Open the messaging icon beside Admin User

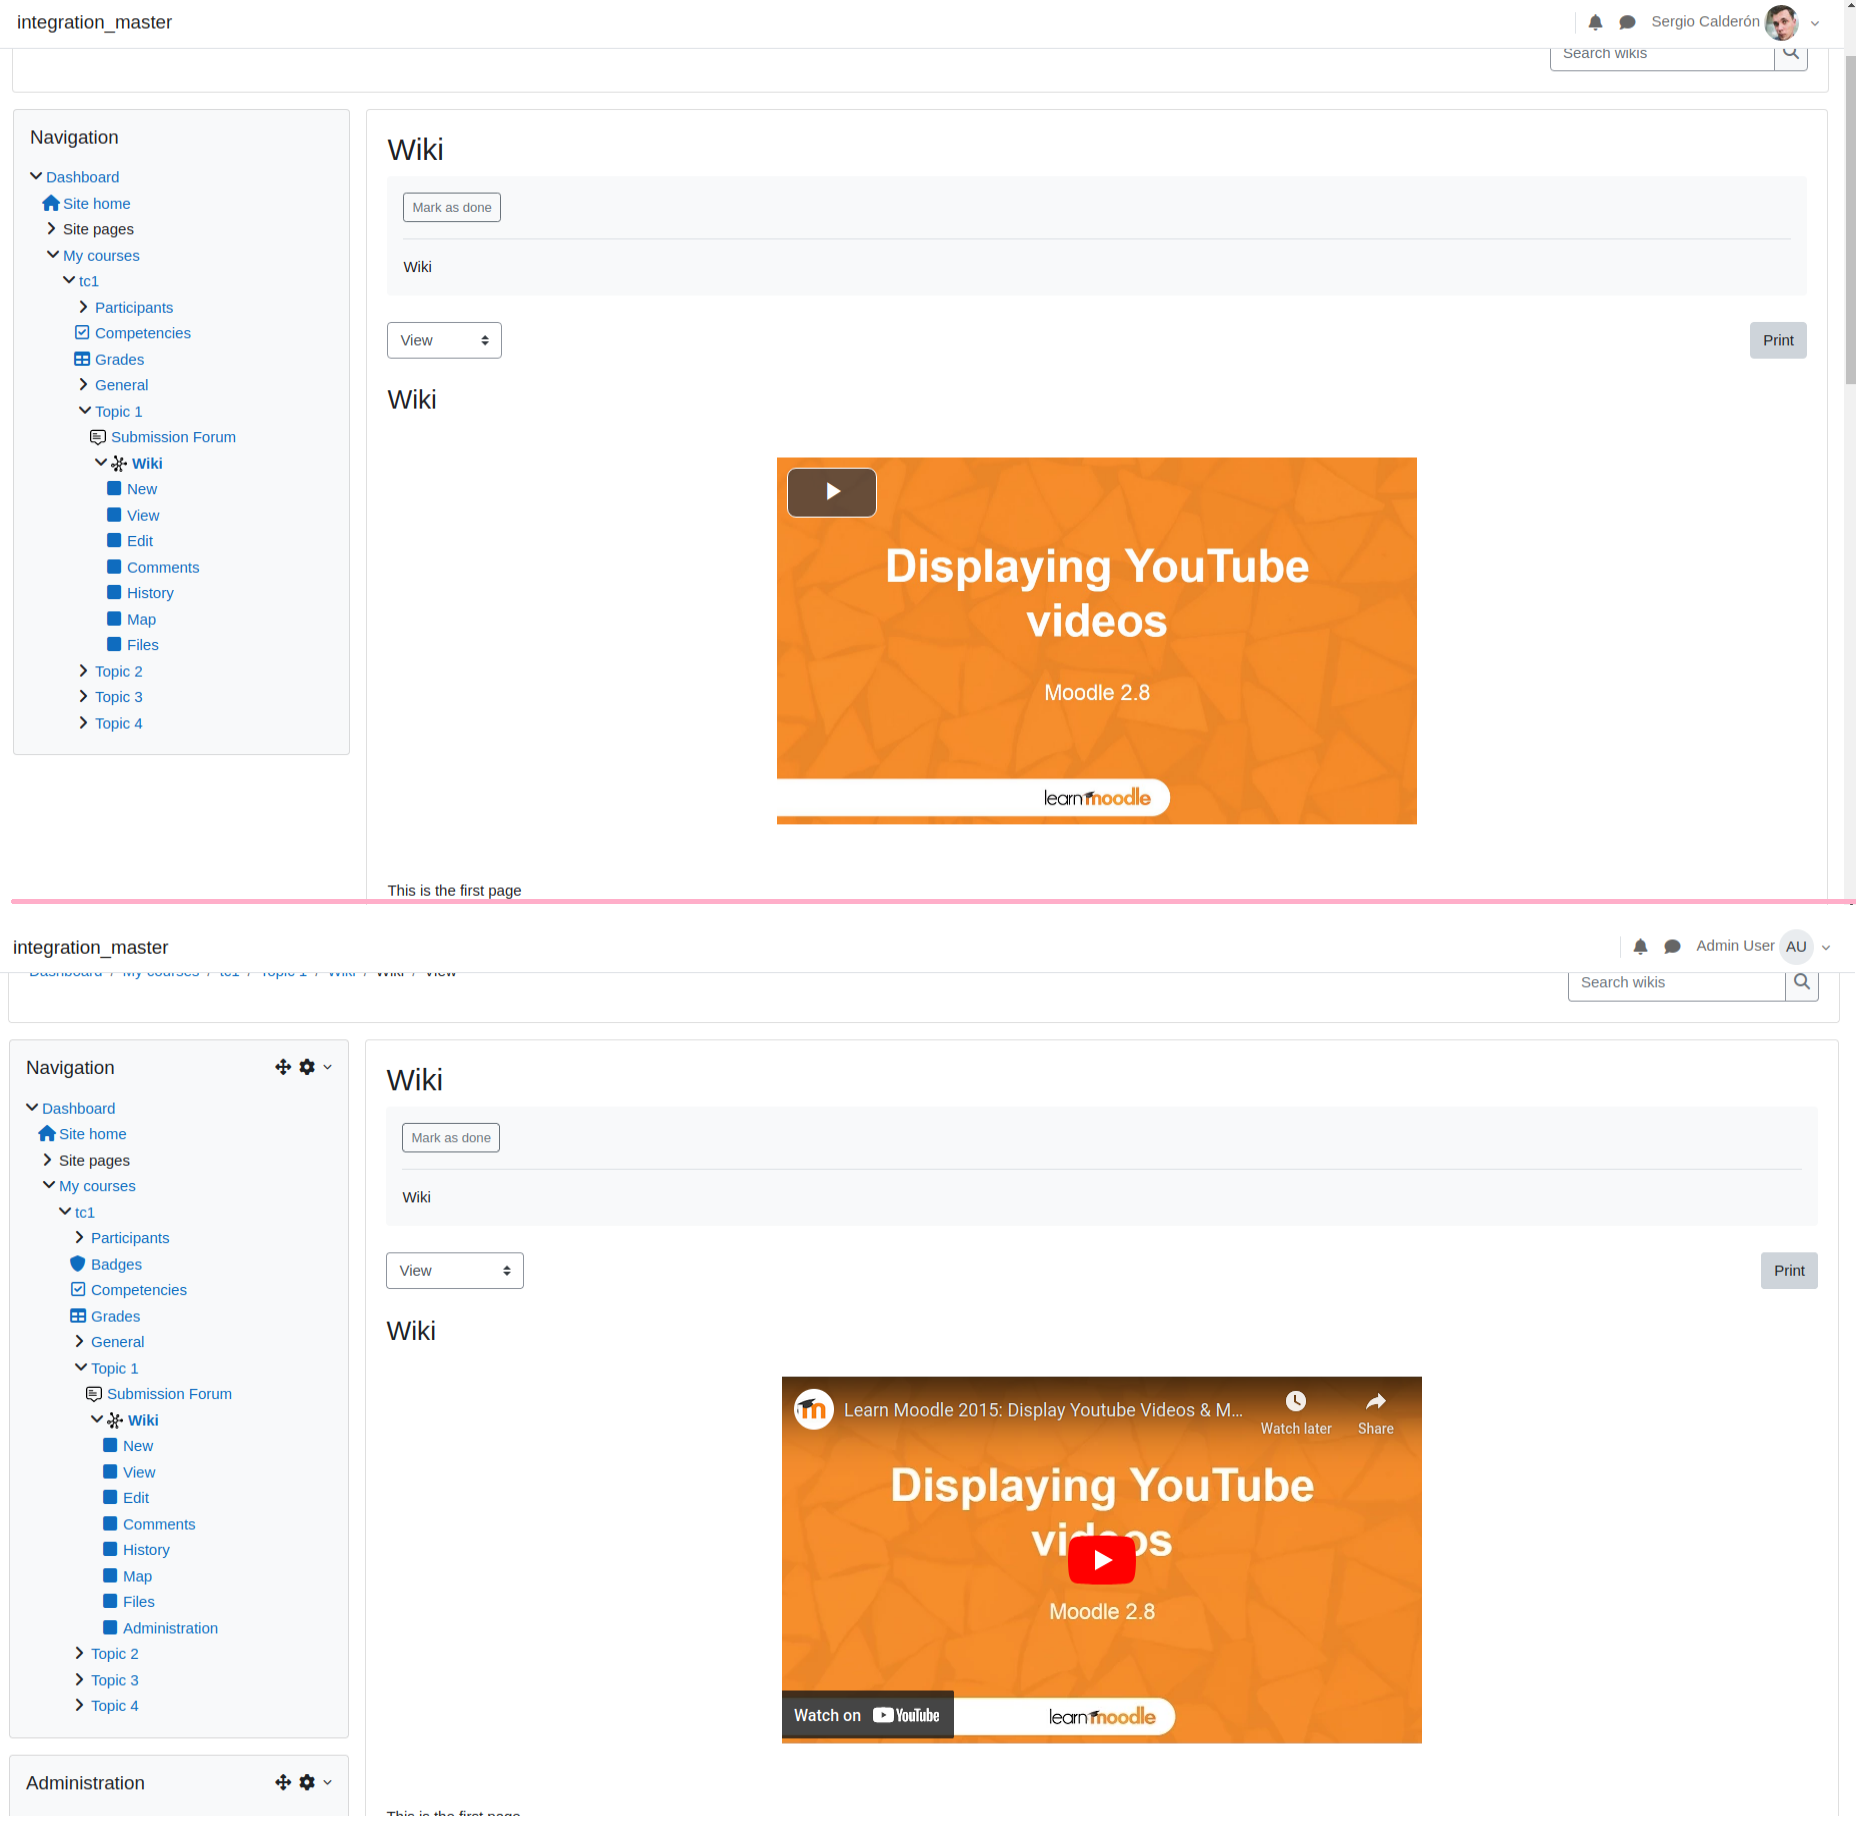[1672, 946]
